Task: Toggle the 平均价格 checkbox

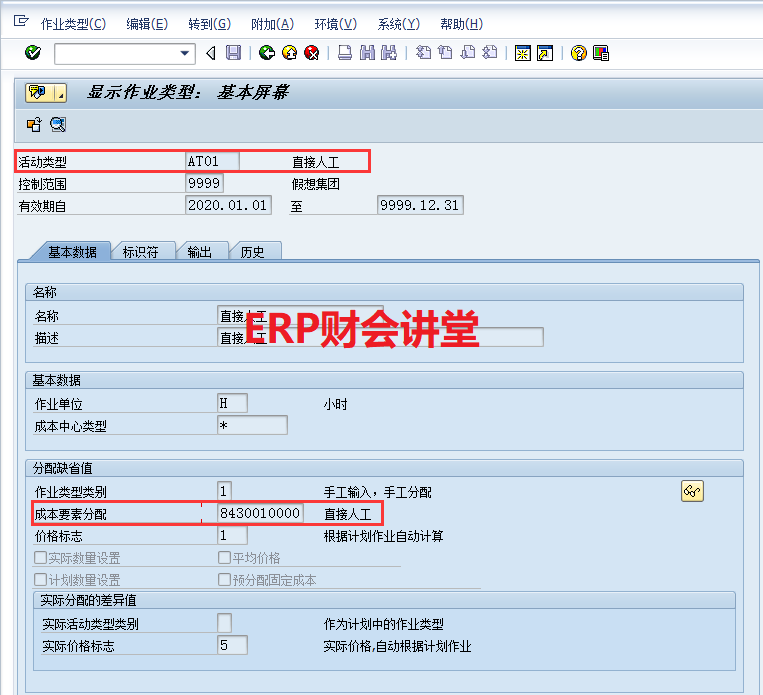Action: click(224, 558)
